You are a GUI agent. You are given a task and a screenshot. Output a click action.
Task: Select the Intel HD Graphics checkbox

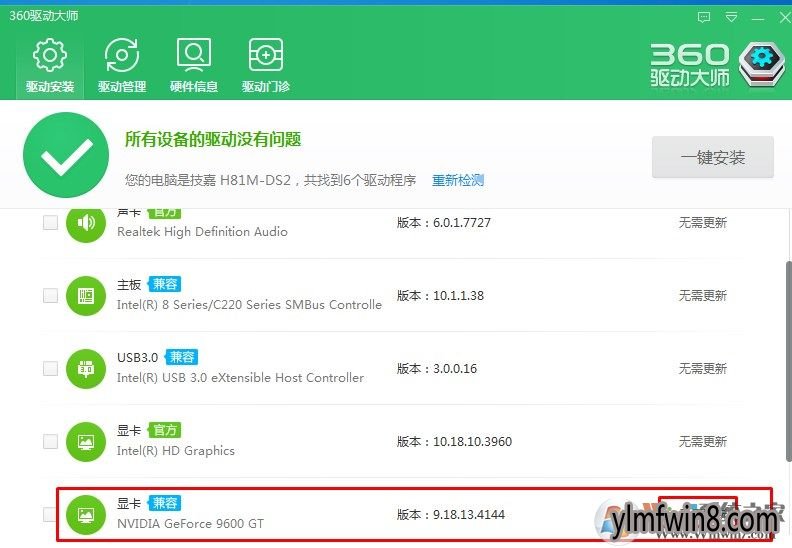tap(51, 441)
